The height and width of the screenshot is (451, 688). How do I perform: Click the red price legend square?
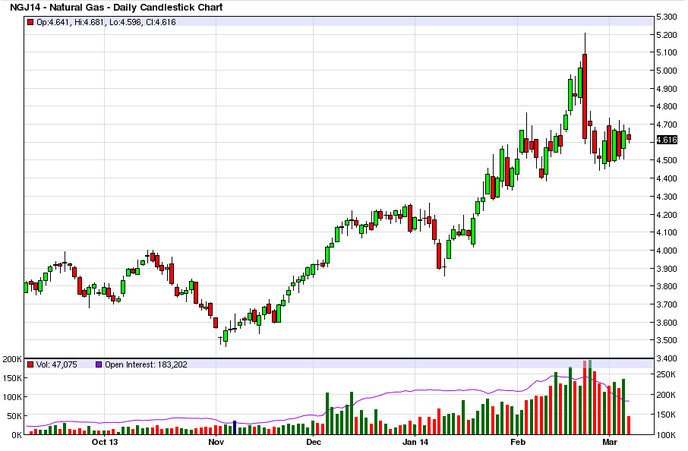click(x=30, y=21)
